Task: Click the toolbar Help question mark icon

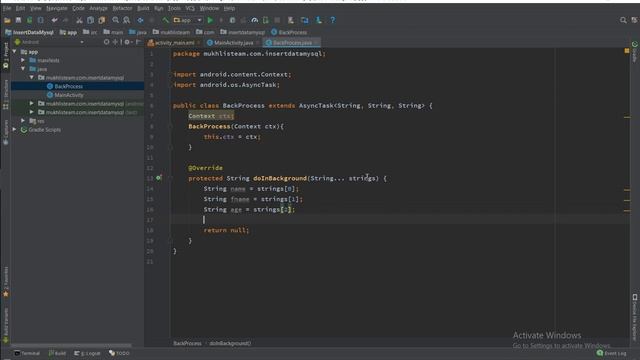Action: click(333, 20)
